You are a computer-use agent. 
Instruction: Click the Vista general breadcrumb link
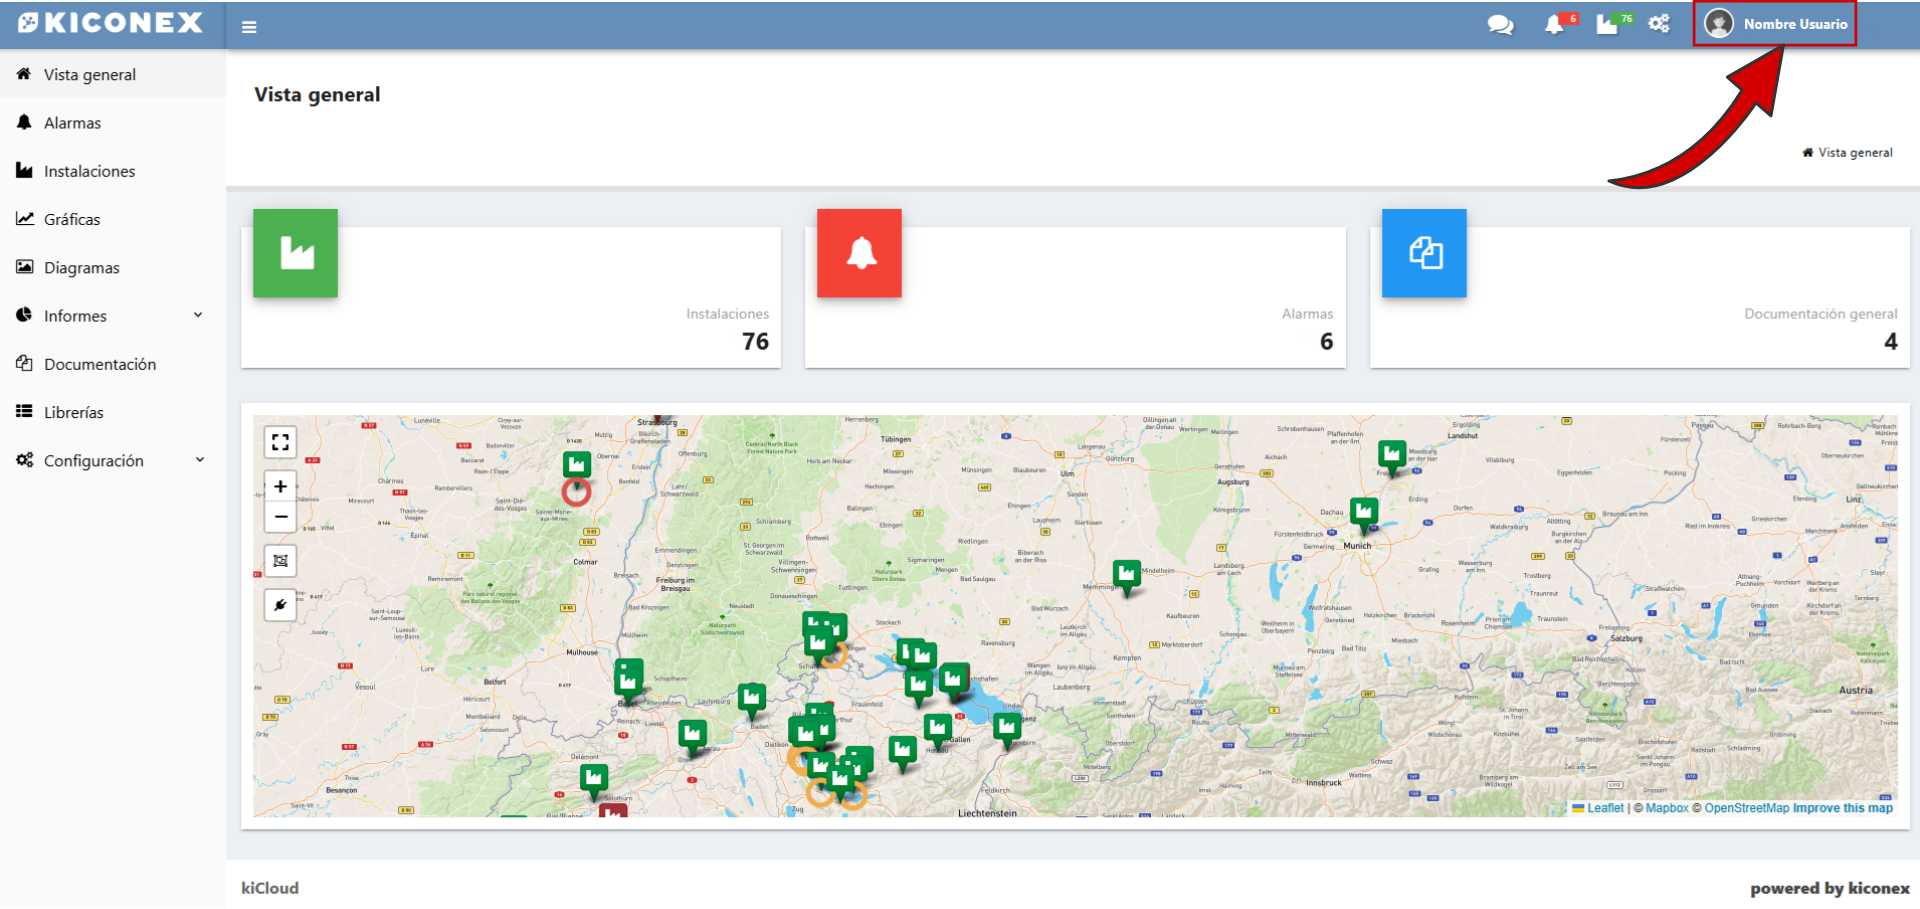point(1855,153)
